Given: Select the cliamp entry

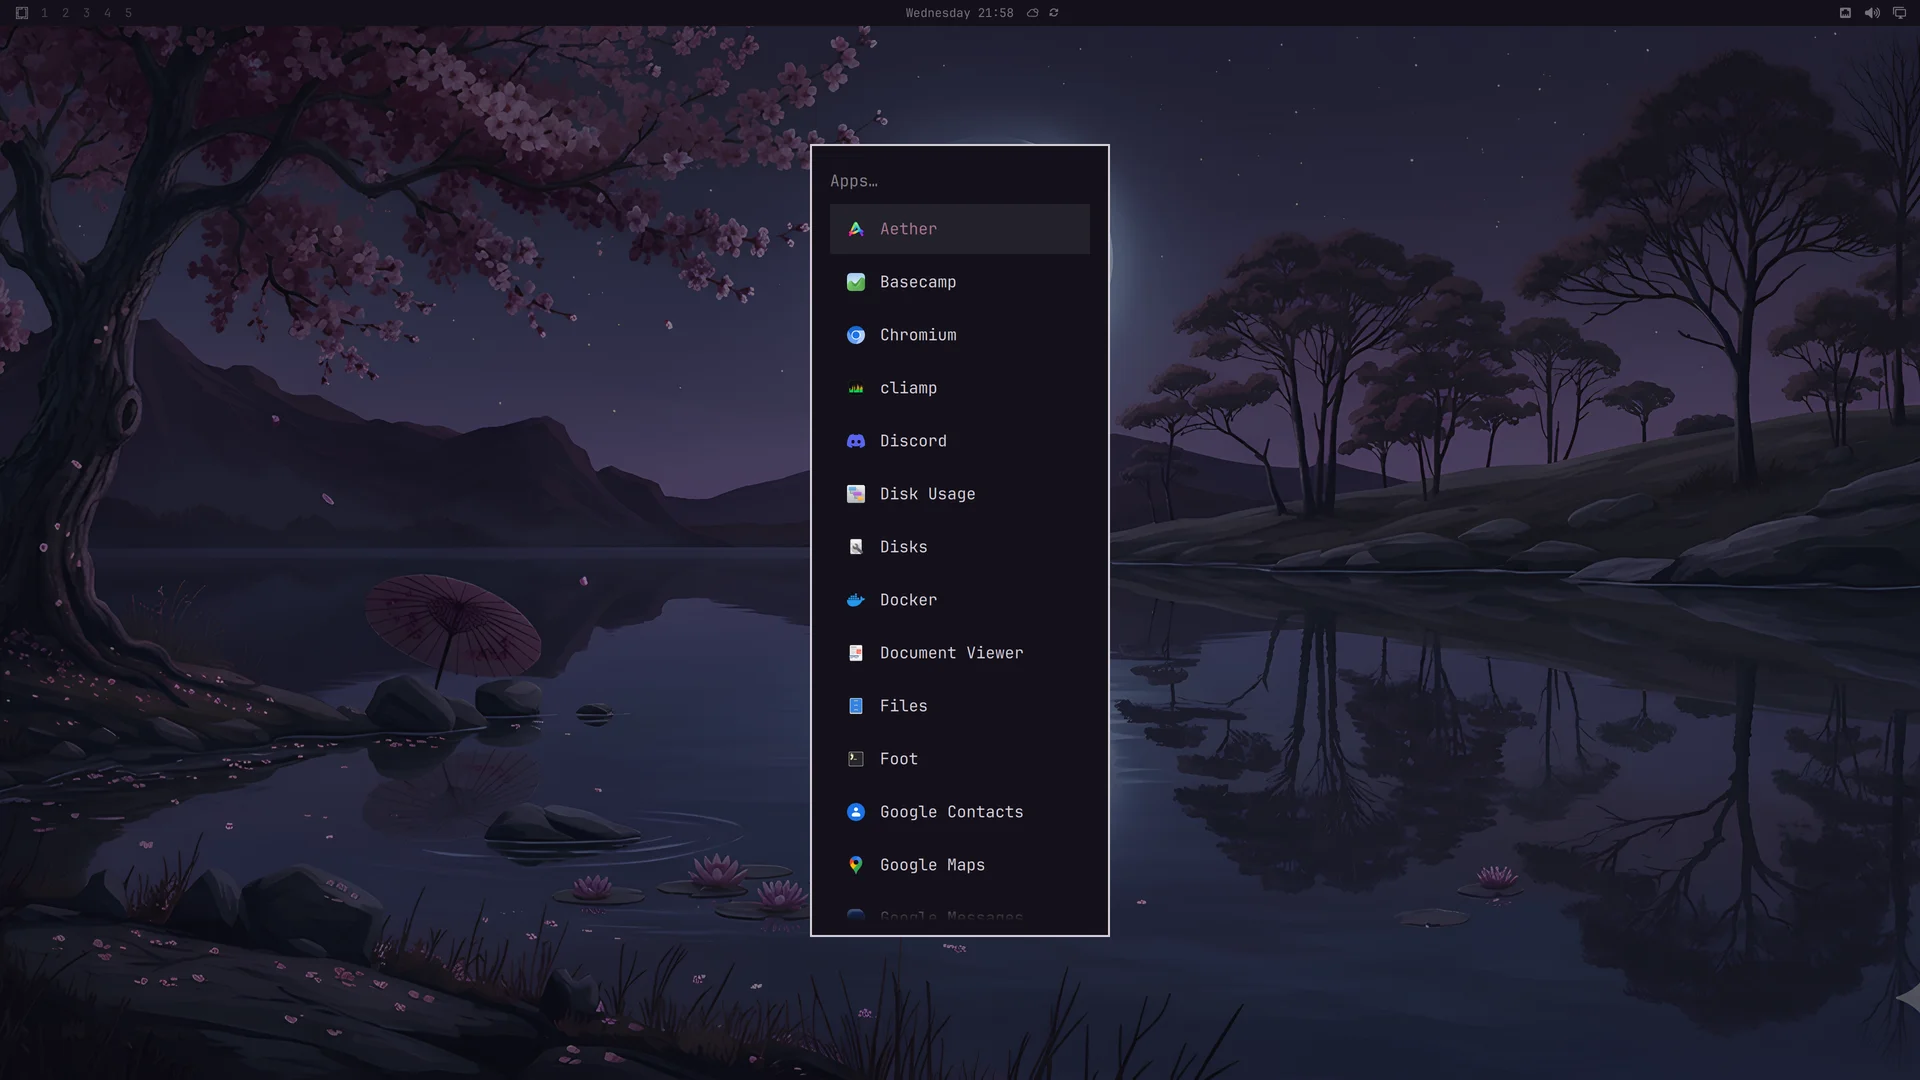Looking at the screenshot, I should pos(960,388).
